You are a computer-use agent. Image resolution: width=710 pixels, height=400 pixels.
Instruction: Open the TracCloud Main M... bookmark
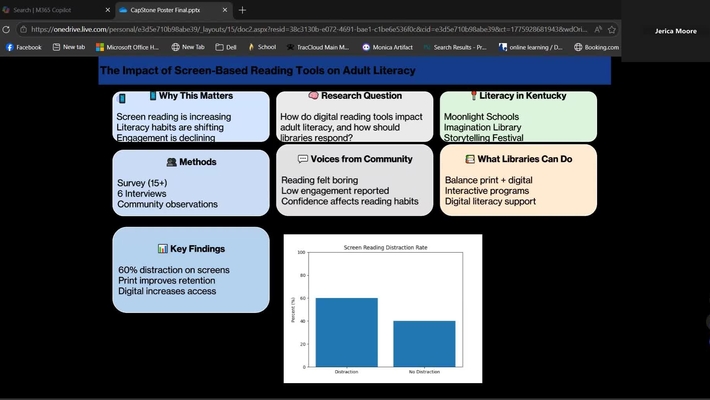coord(318,47)
